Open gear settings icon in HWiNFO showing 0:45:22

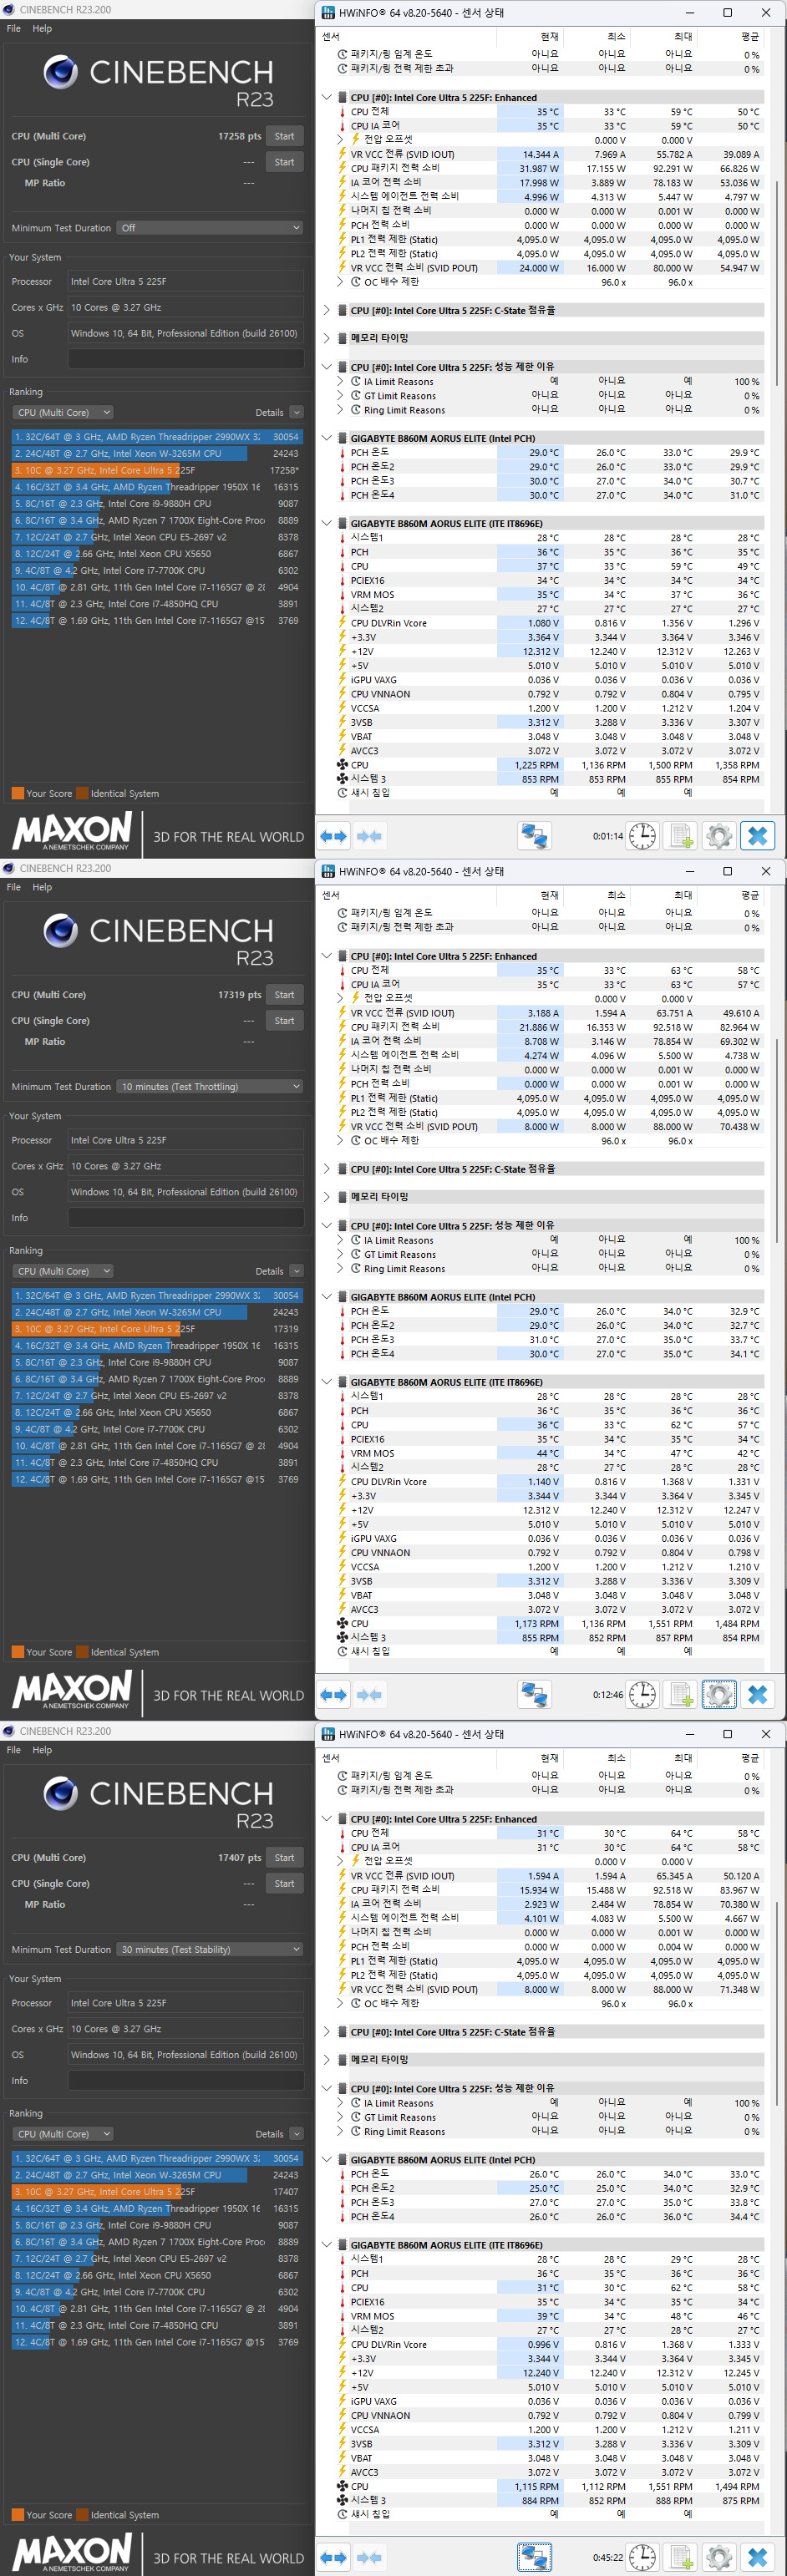[x=719, y=2557]
